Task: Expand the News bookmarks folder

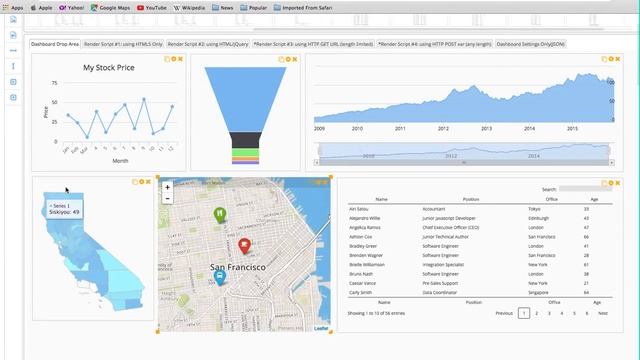Action: pyautogui.click(x=223, y=7)
